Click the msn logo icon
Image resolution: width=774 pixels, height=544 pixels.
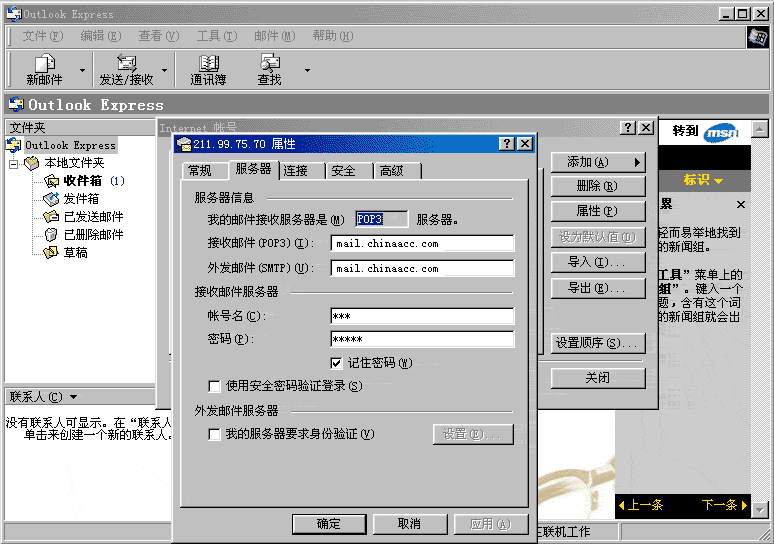[x=721, y=132]
